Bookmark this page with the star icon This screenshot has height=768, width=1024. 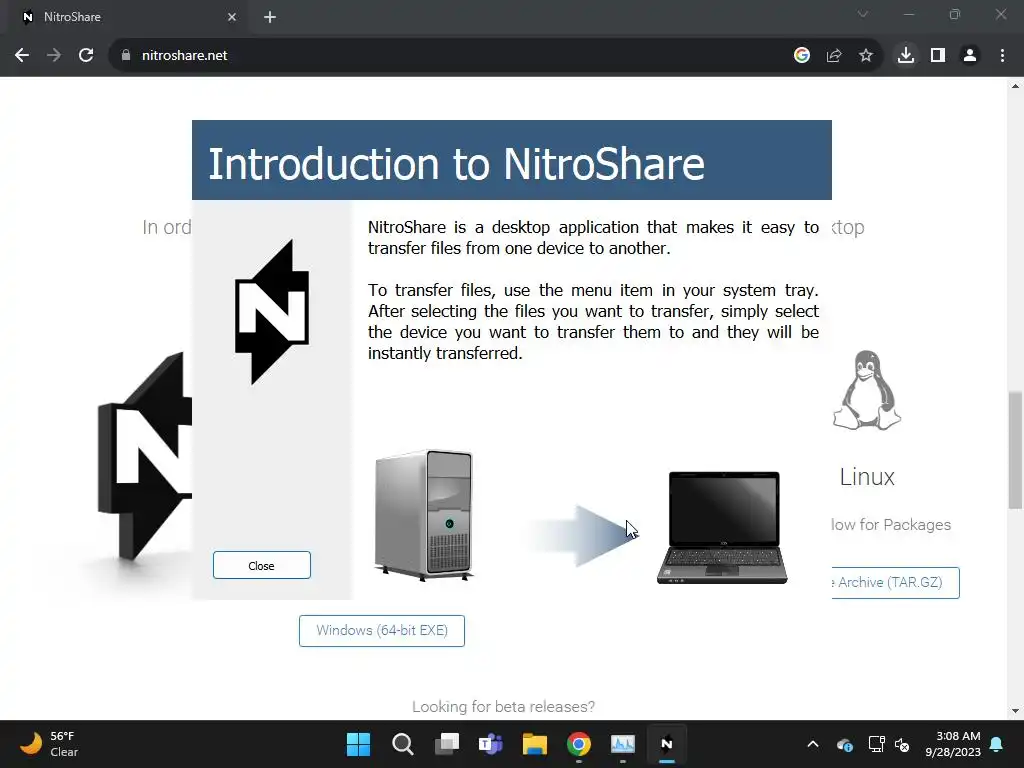(866, 56)
